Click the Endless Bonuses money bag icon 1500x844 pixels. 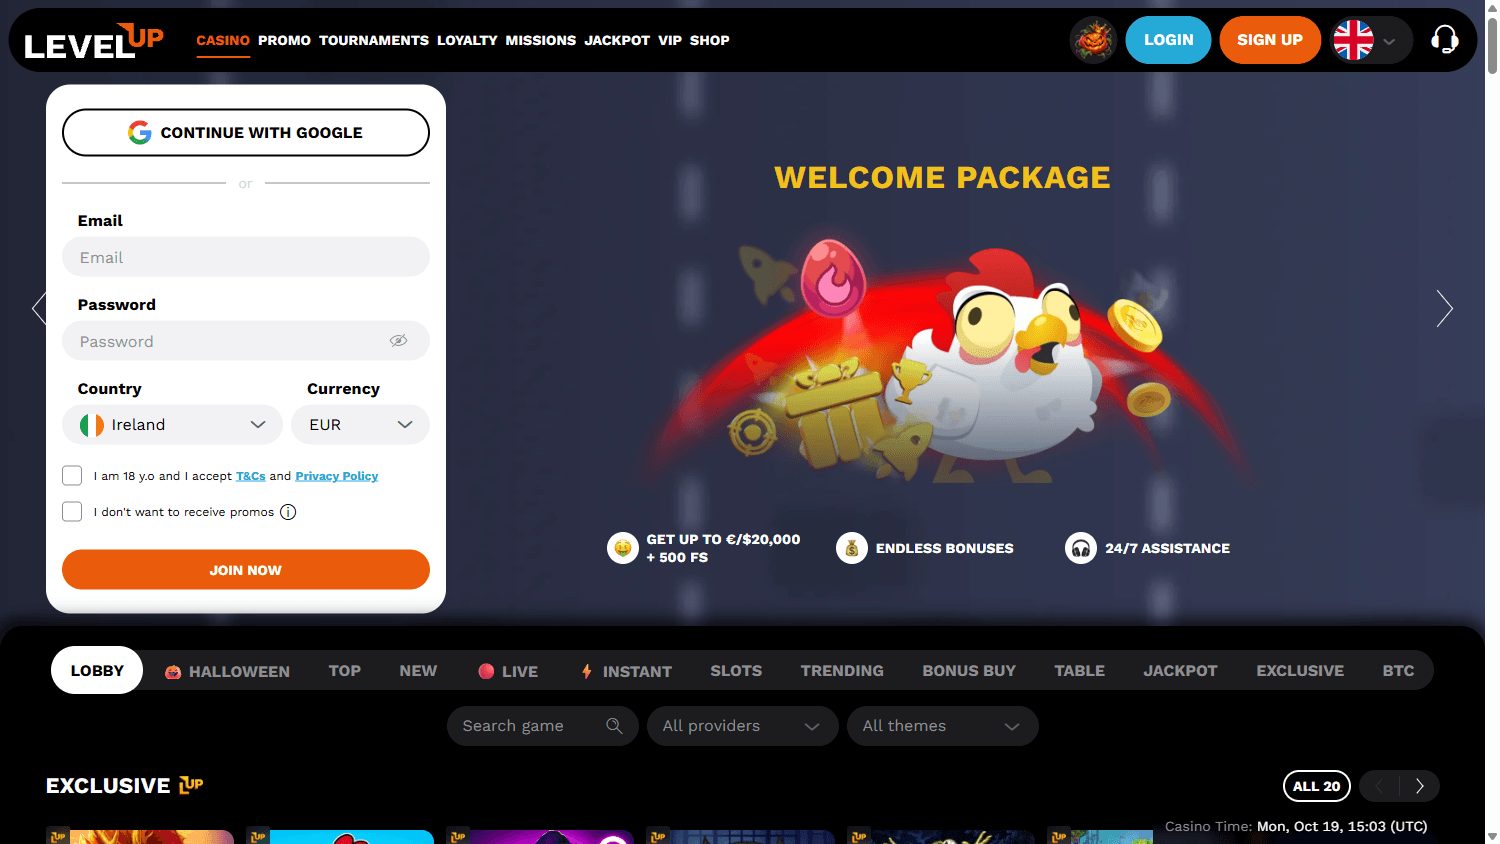coord(852,548)
